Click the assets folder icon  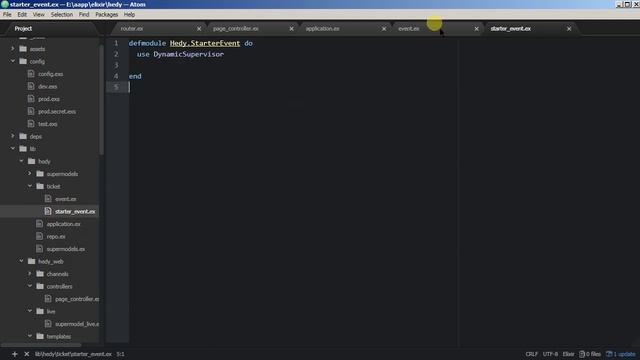click(x=23, y=49)
